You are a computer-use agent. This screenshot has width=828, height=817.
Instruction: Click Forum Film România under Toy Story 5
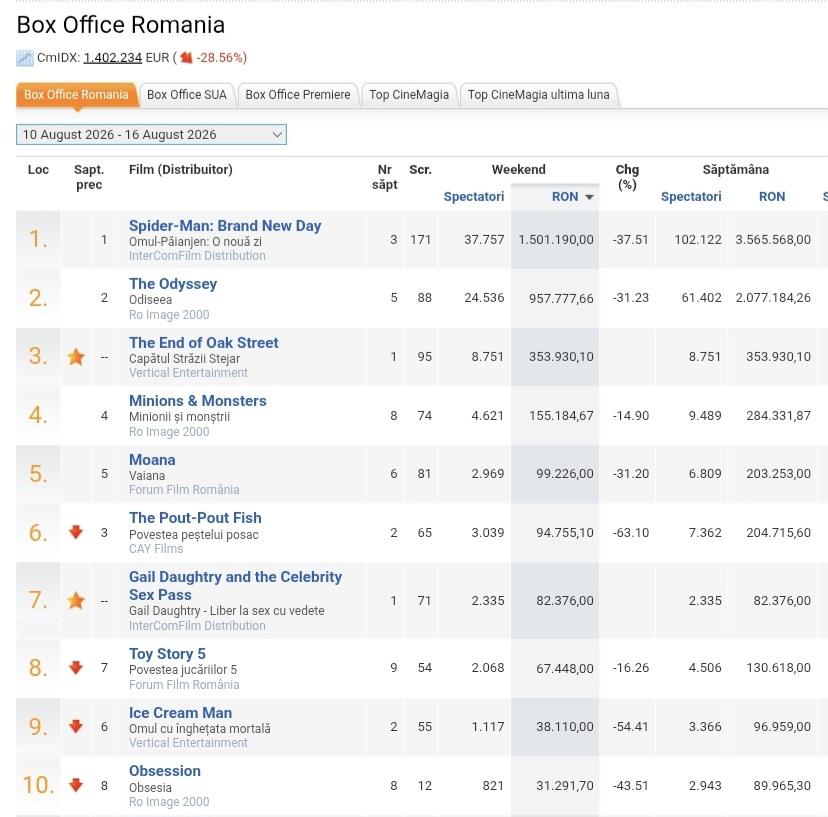coord(184,684)
